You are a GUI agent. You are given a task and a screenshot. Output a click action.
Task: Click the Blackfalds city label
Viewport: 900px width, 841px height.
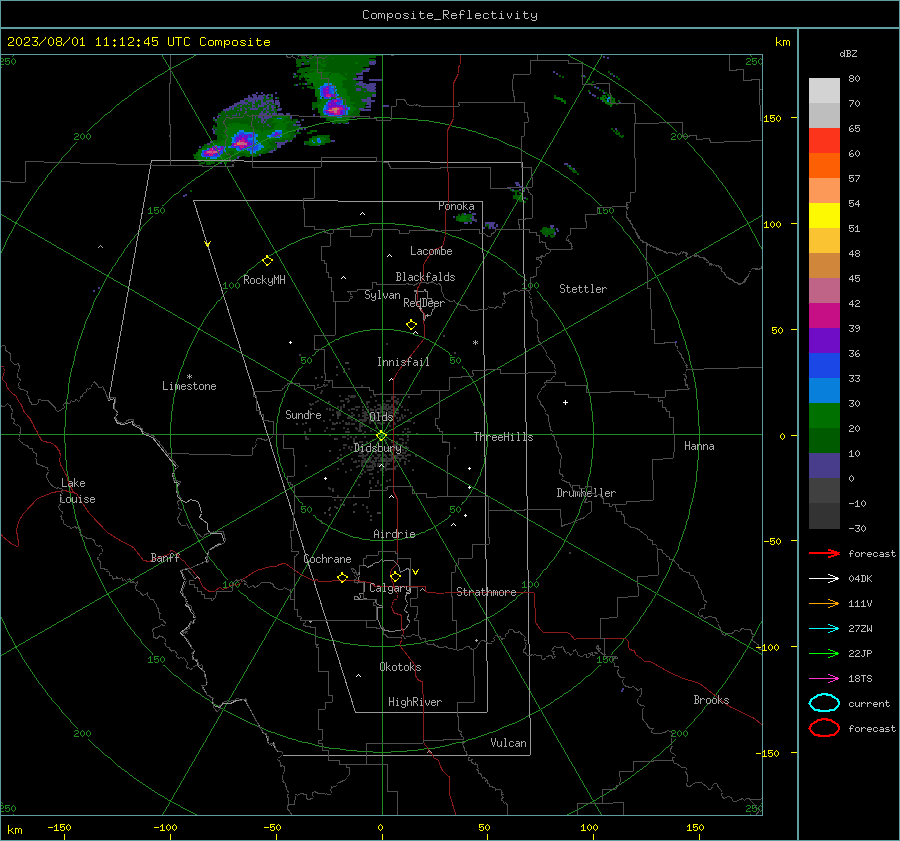pyautogui.click(x=425, y=277)
